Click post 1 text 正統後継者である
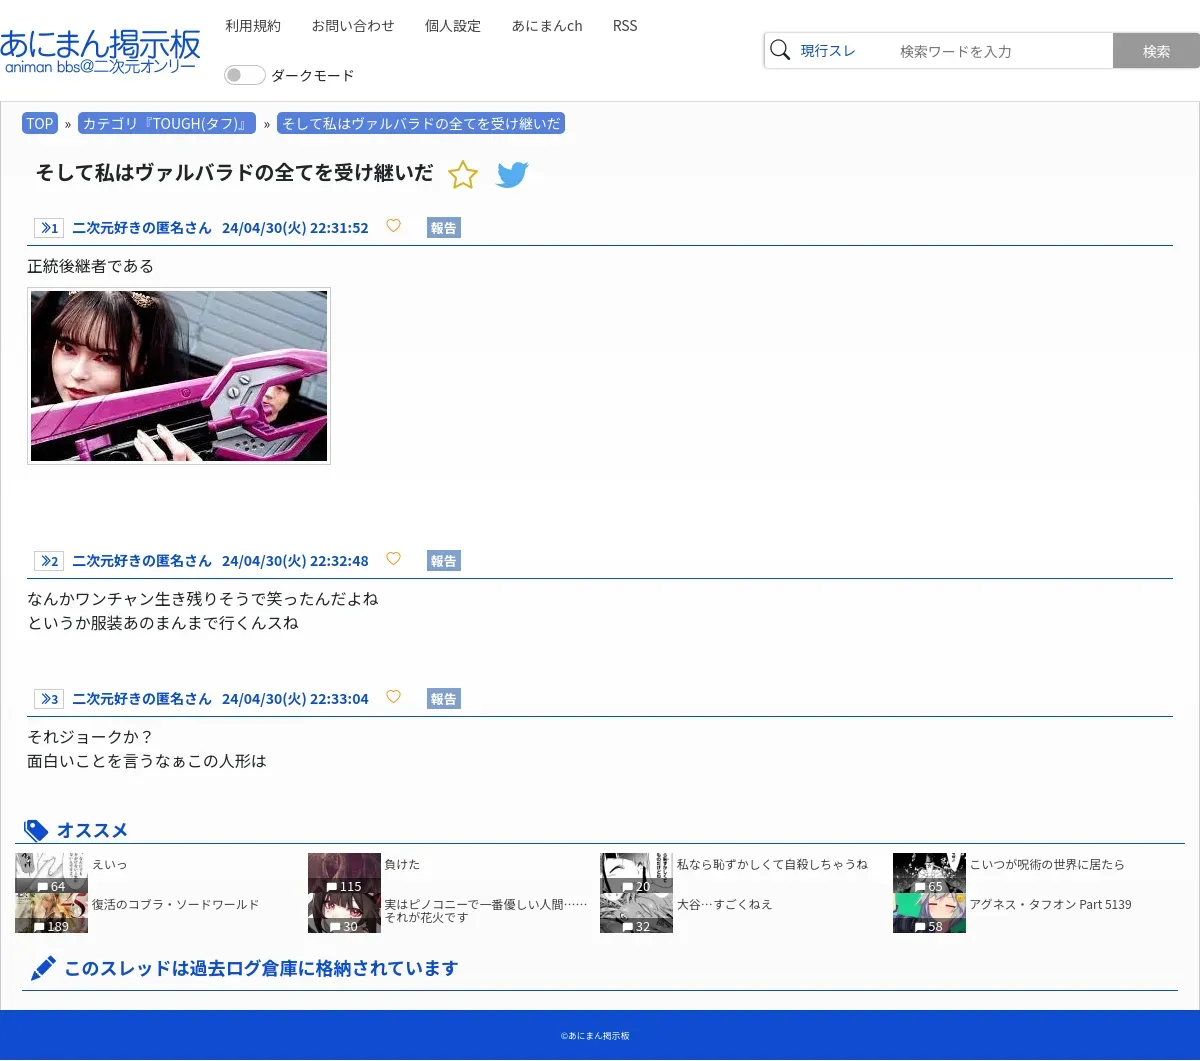This screenshot has height=1061, width=1200. 91,266
